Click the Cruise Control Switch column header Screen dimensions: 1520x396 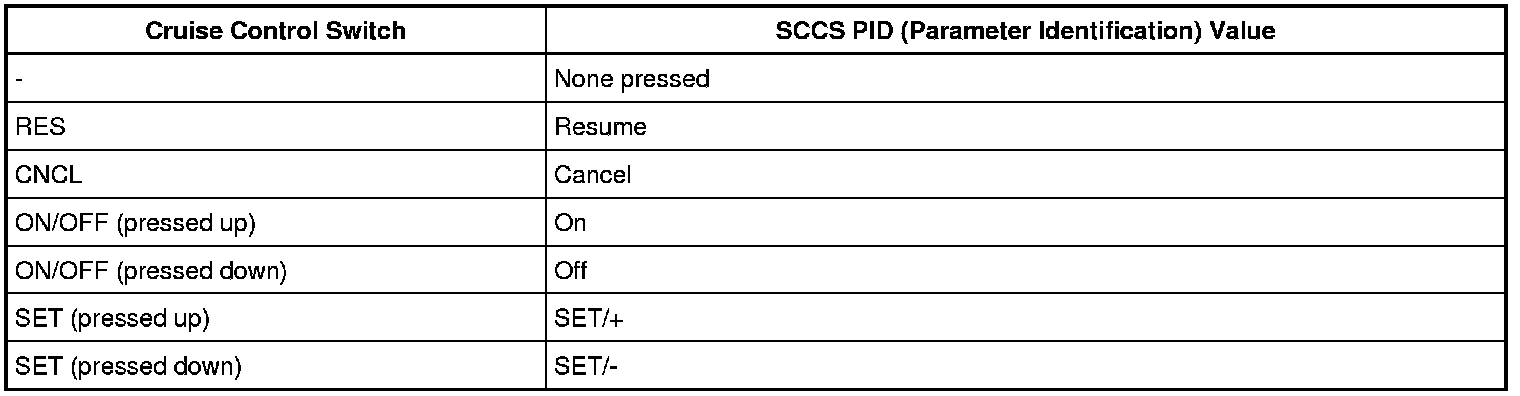pyautogui.click(x=276, y=30)
